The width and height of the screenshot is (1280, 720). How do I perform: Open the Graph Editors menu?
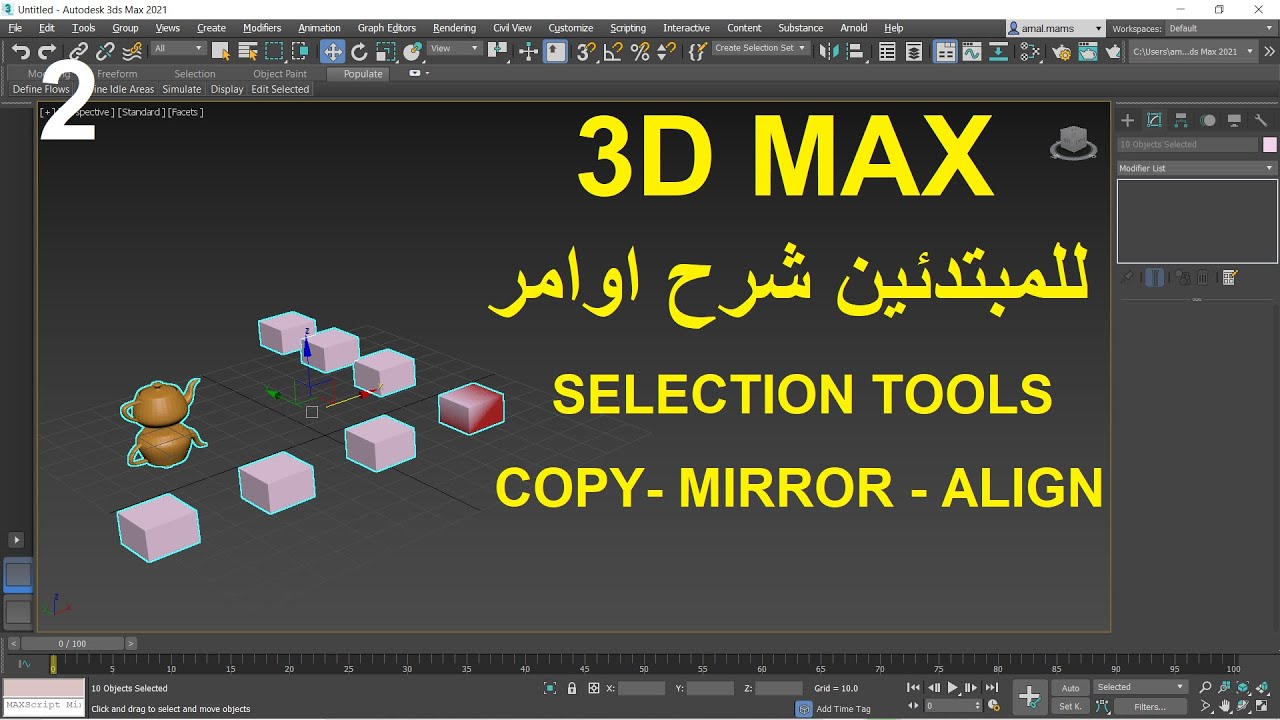pyautogui.click(x=386, y=28)
